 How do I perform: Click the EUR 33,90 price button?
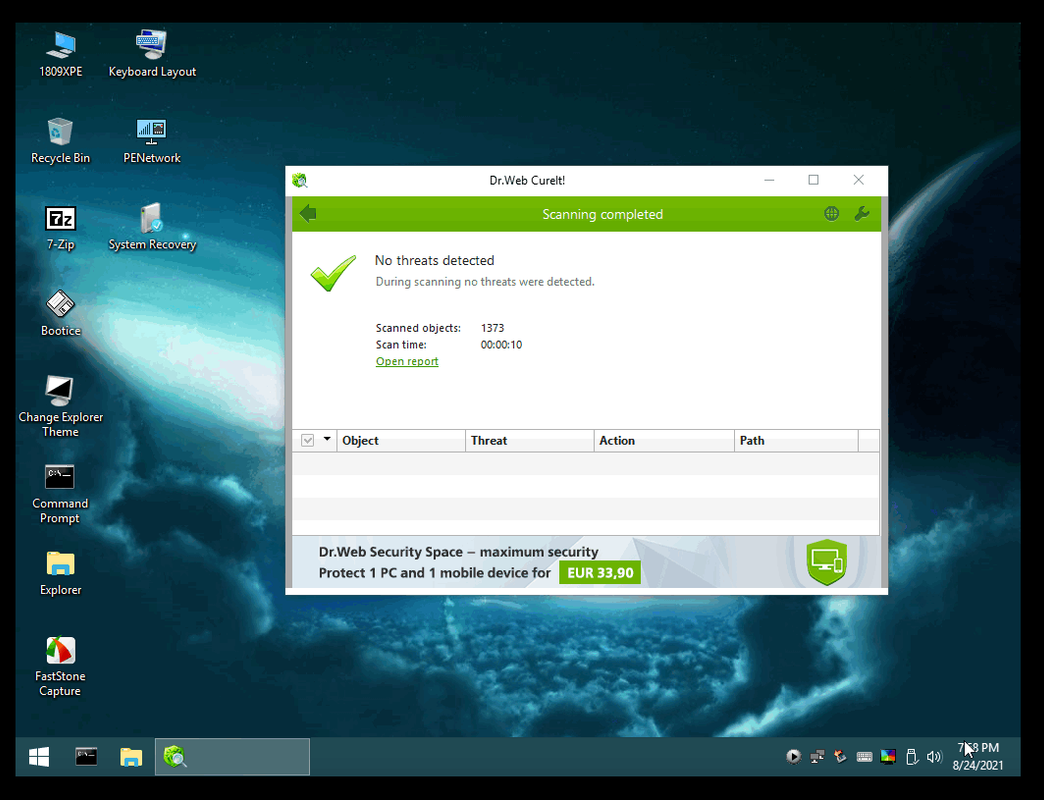pyautogui.click(x=600, y=573)
